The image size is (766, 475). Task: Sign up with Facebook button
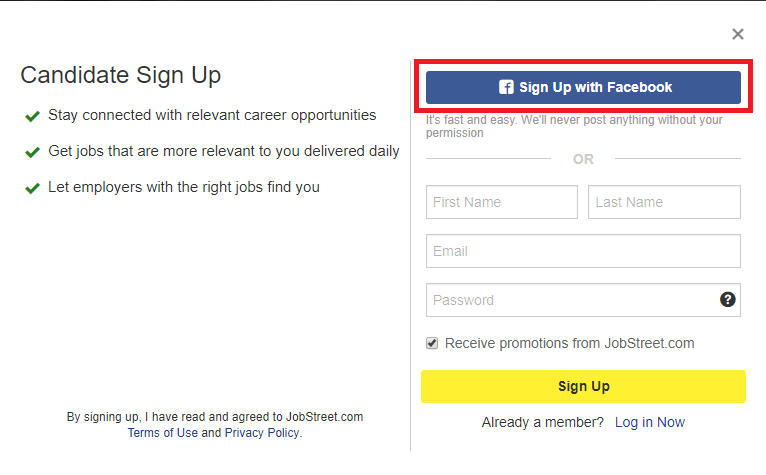coord(583,87)
